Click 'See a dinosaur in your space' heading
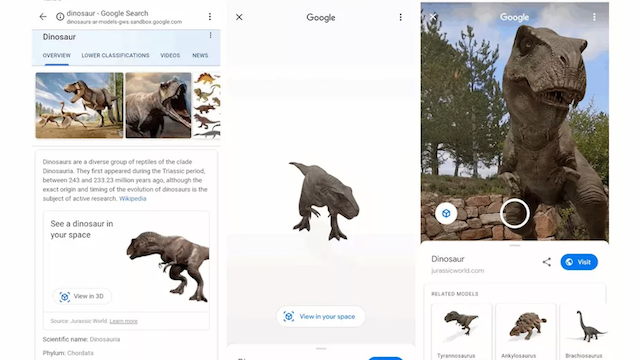Viewport: 640px width, 360px height. [82, 229]
